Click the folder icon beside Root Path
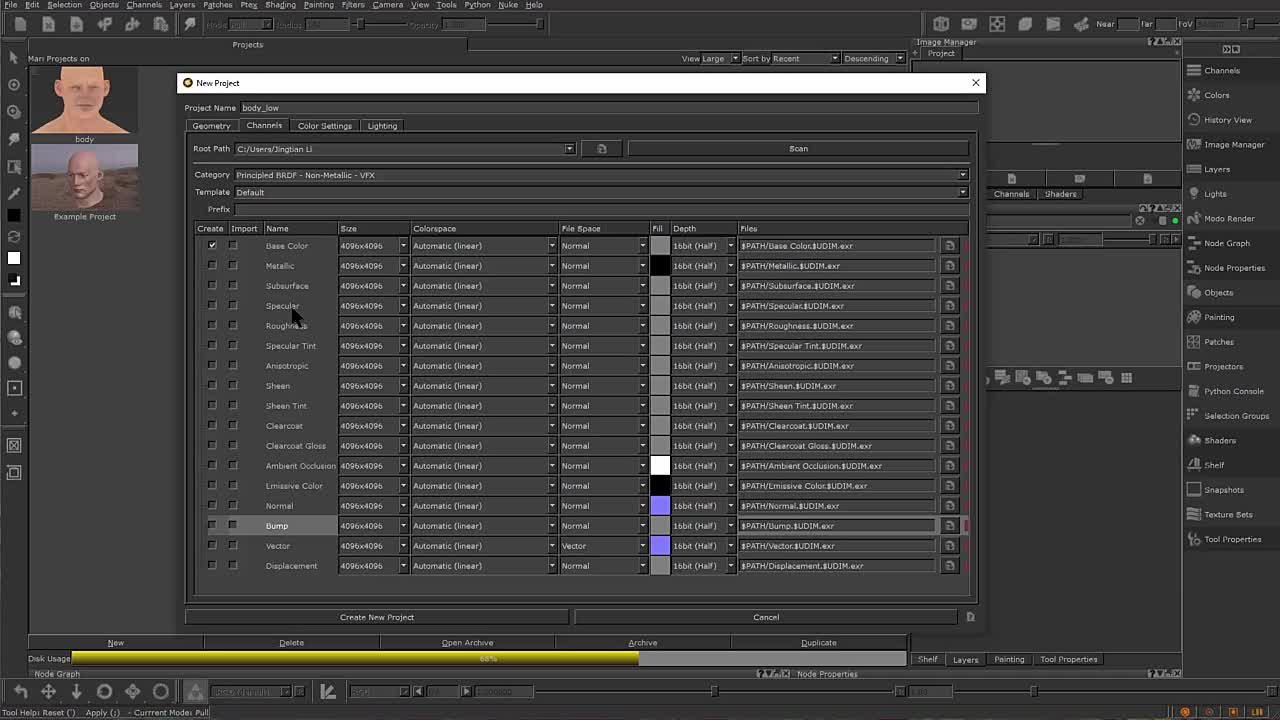The image size is (1280, 720). 601,149
